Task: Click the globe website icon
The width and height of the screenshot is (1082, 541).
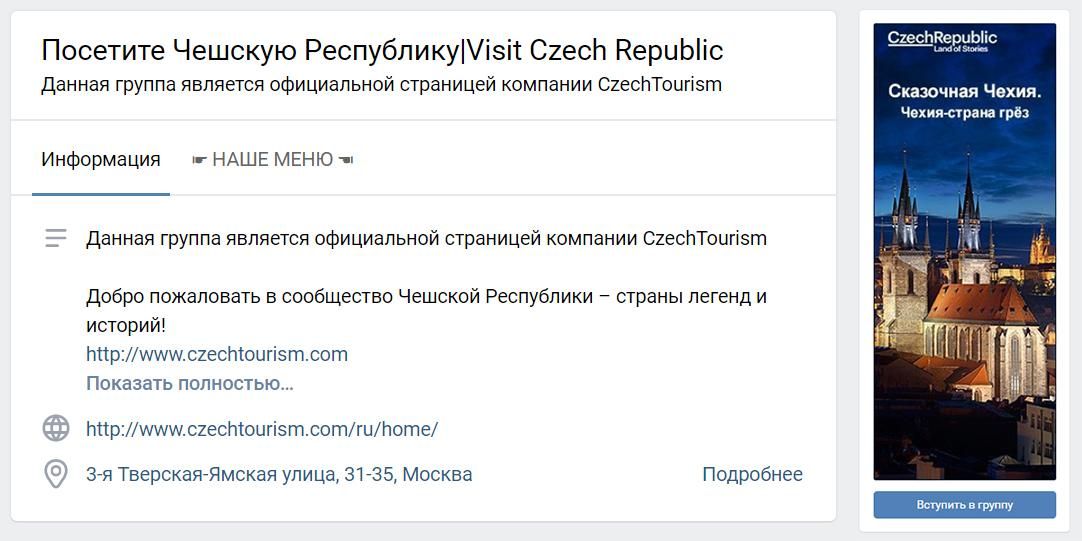Action: 56,429
